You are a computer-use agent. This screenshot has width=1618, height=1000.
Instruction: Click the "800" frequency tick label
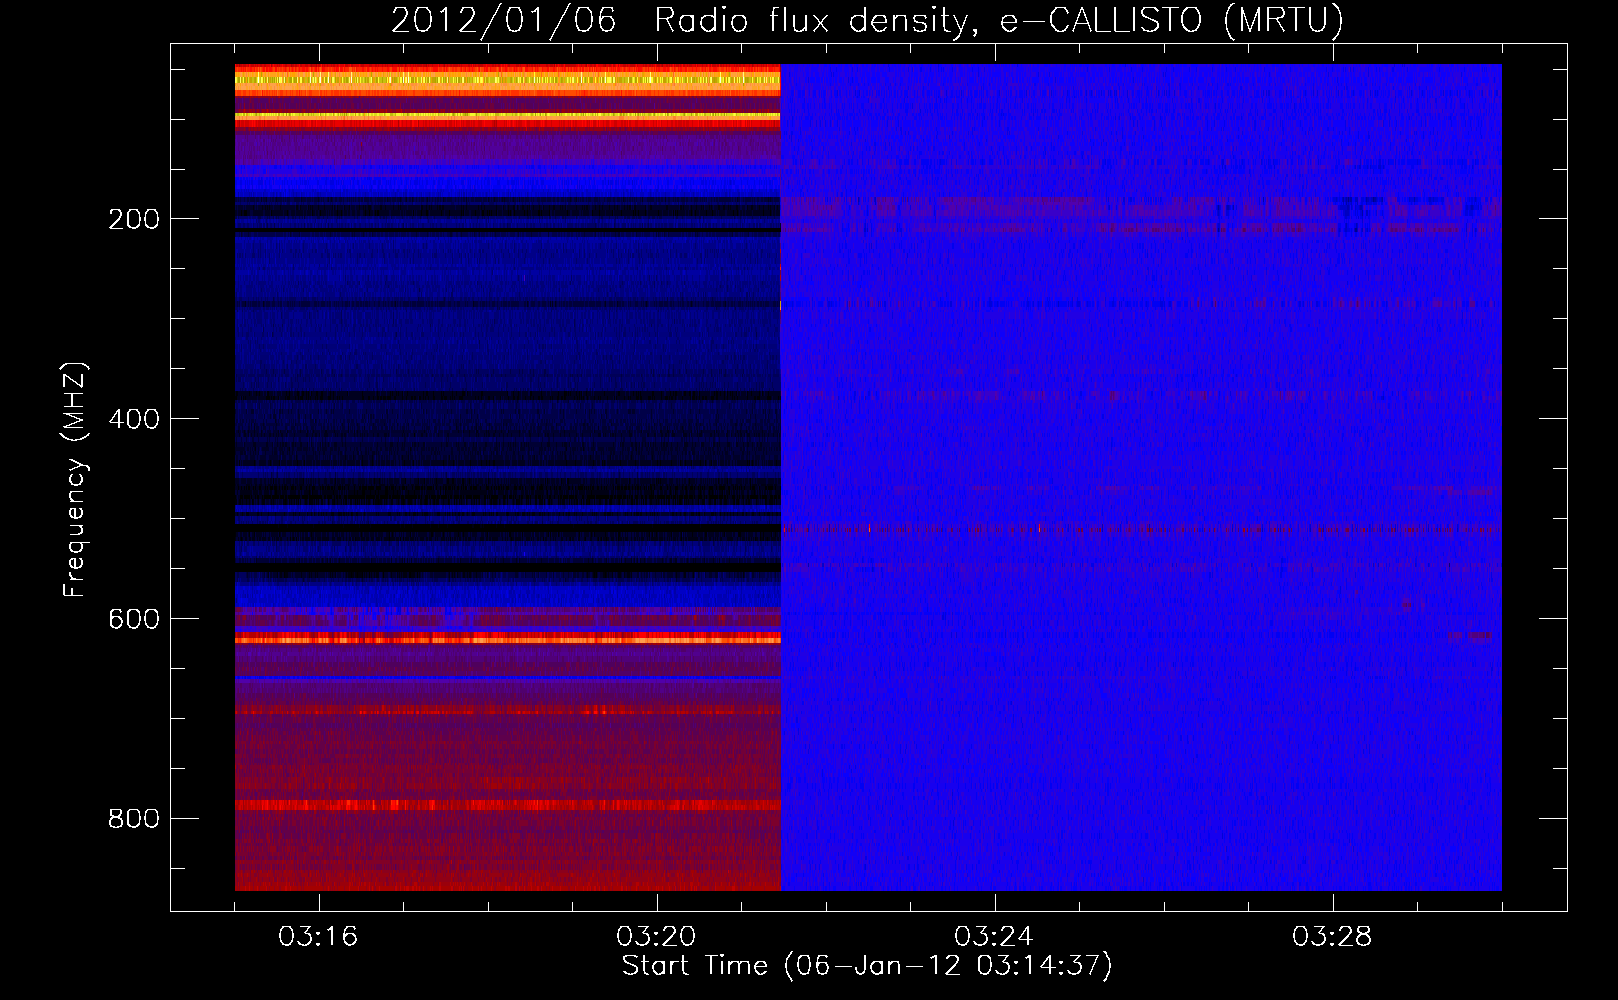pos(134,819)
